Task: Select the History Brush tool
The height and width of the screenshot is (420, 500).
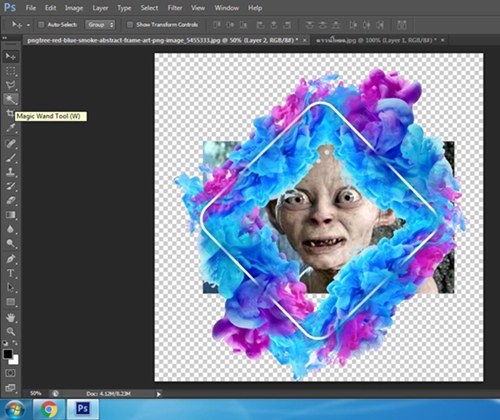Action: 10,186
